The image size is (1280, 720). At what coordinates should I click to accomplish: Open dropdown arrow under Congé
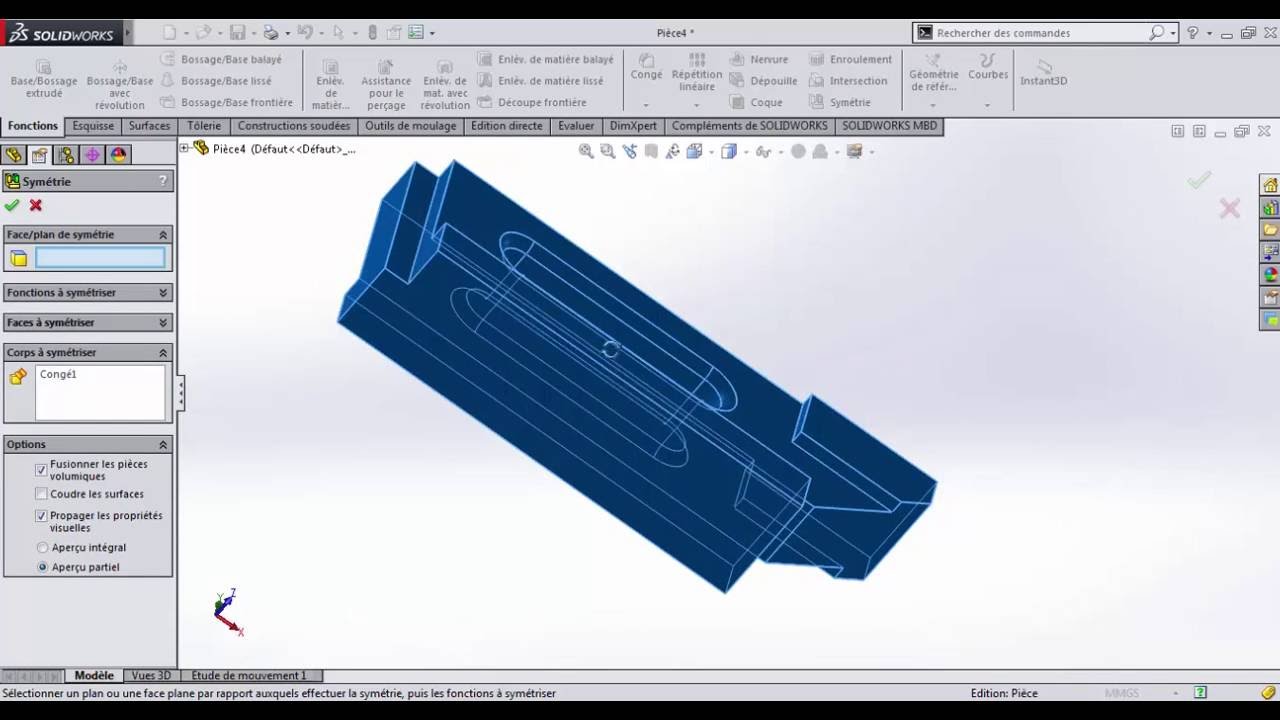[646, 105]
